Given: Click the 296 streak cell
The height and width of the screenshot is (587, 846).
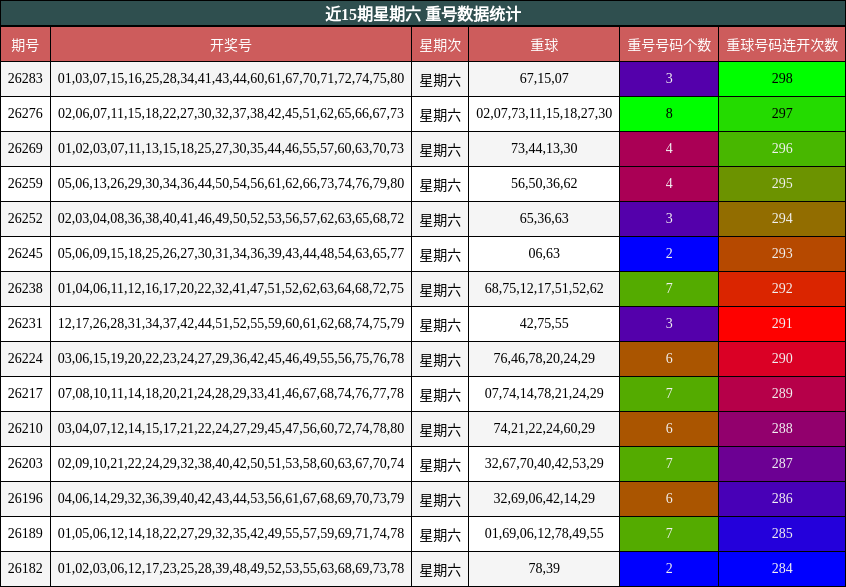Looking at the screenshot, I should coord(782,149).
